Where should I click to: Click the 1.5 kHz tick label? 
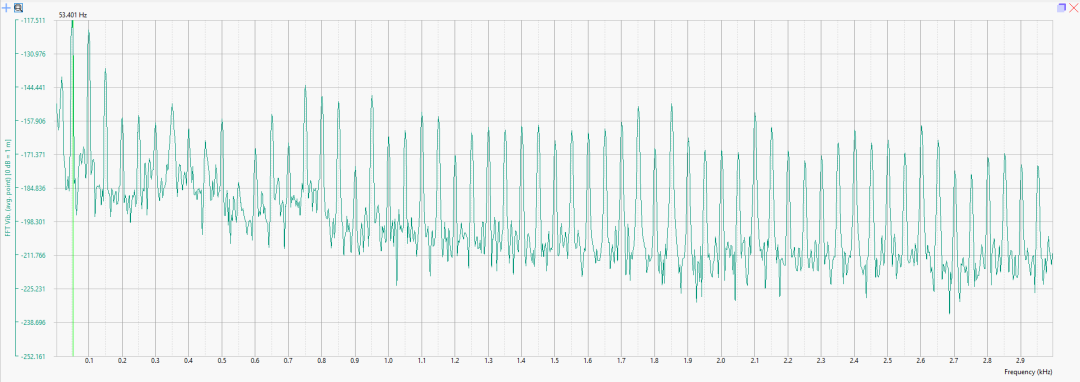[554, 361]
